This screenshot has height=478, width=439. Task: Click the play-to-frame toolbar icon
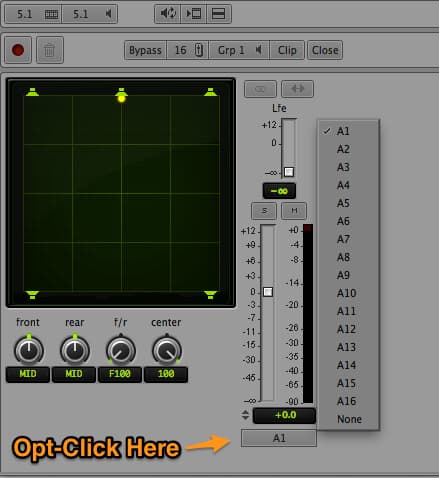pyautogui.click(x=194, y=14)
